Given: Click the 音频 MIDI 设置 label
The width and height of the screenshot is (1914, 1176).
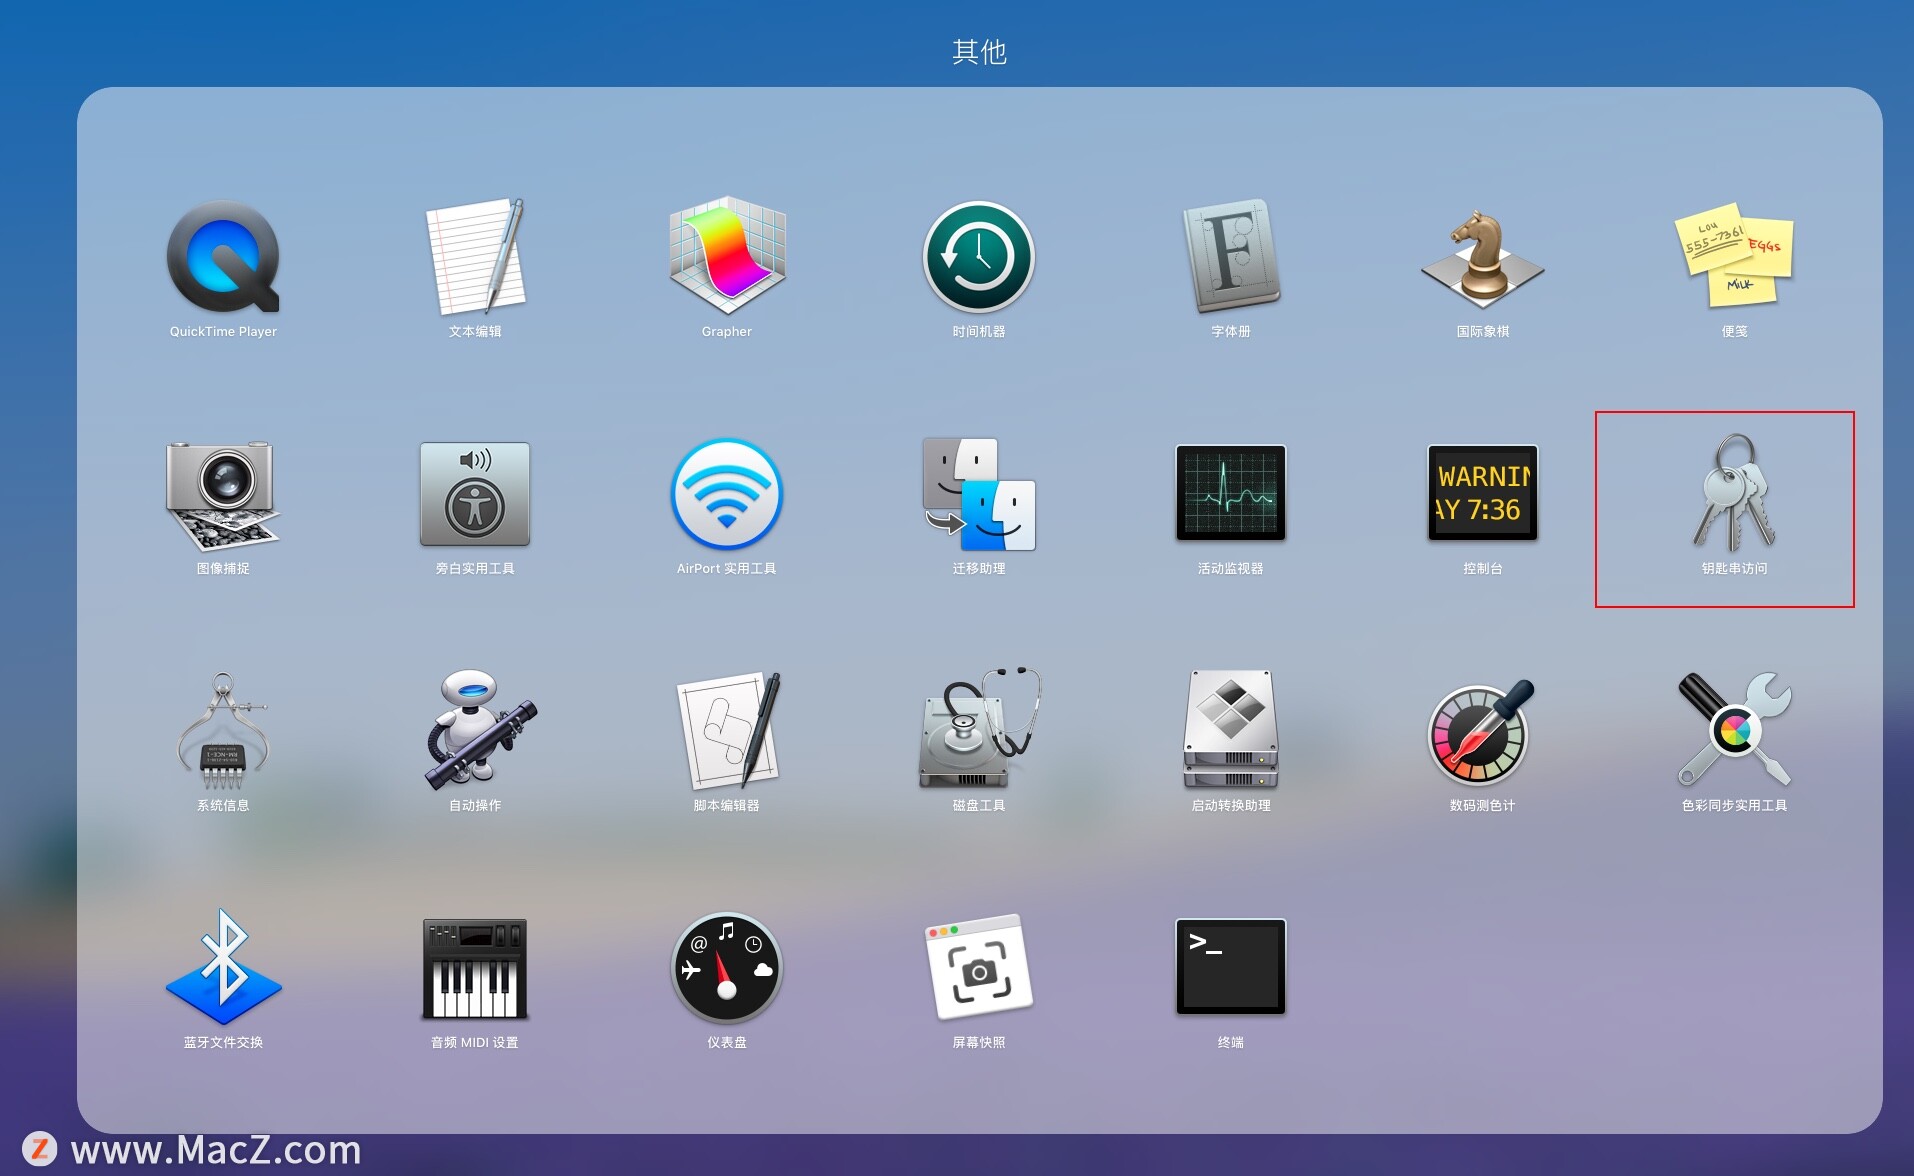Looking at the screenshot, I should 475,1042.
